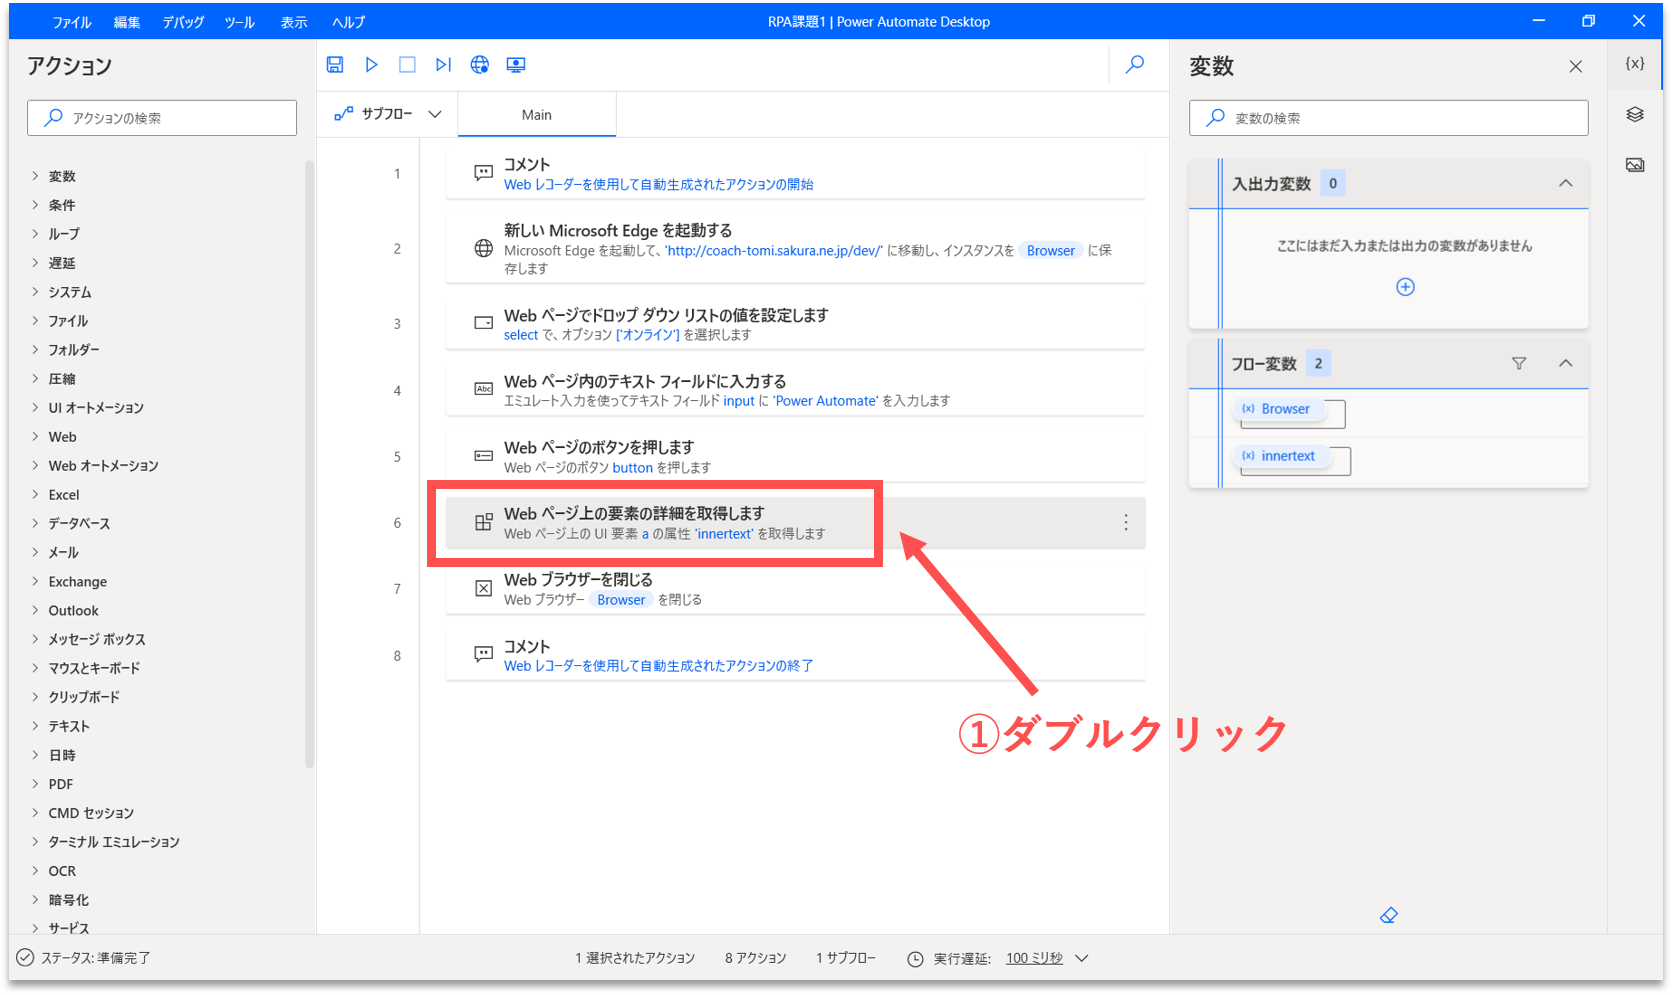Image resolution: width=1672 pixels, height=995 pixels.
Task: Click the アクションの検索 search field
Action: [x=162, y=118]
